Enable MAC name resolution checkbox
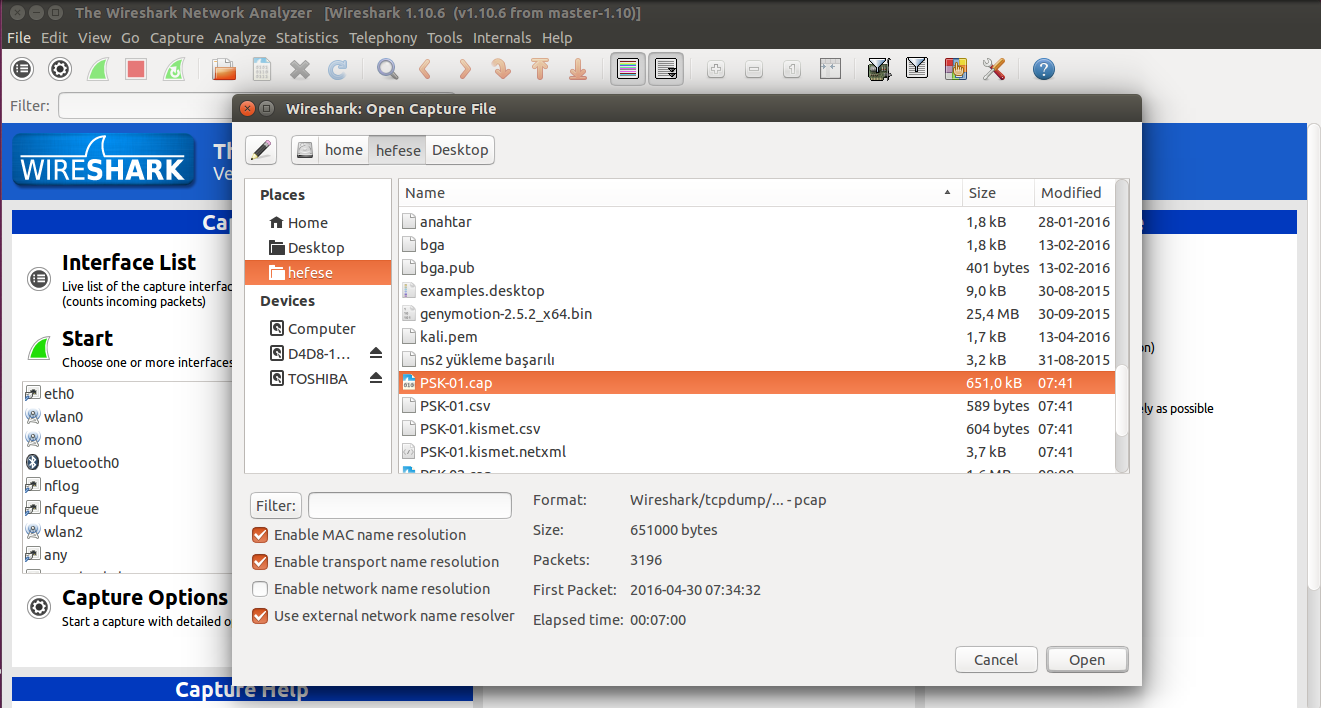The image size is (1321, 708). pyautogui.click(x=260, y=535)
